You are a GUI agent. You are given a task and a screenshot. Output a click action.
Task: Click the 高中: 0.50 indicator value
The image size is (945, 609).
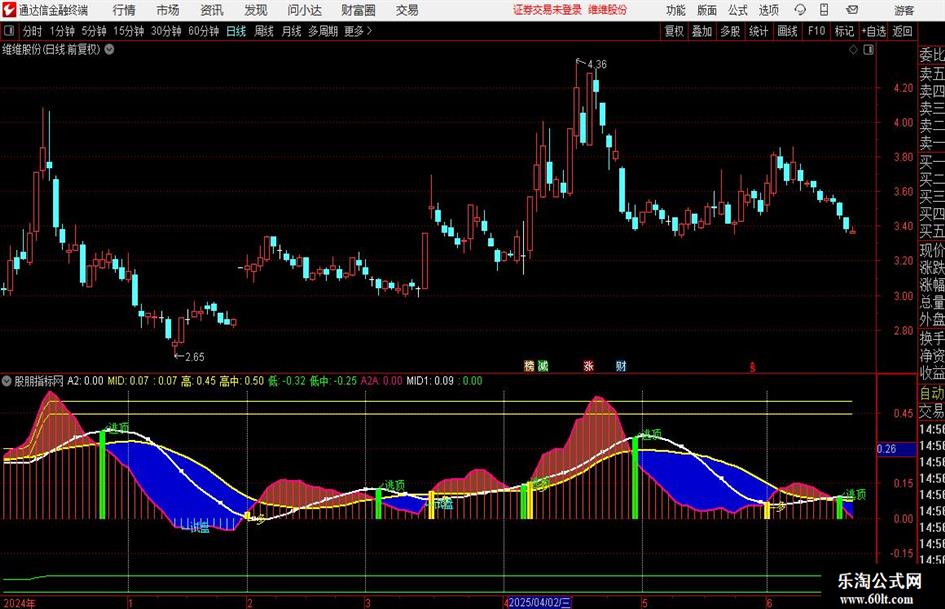point(242,381)
